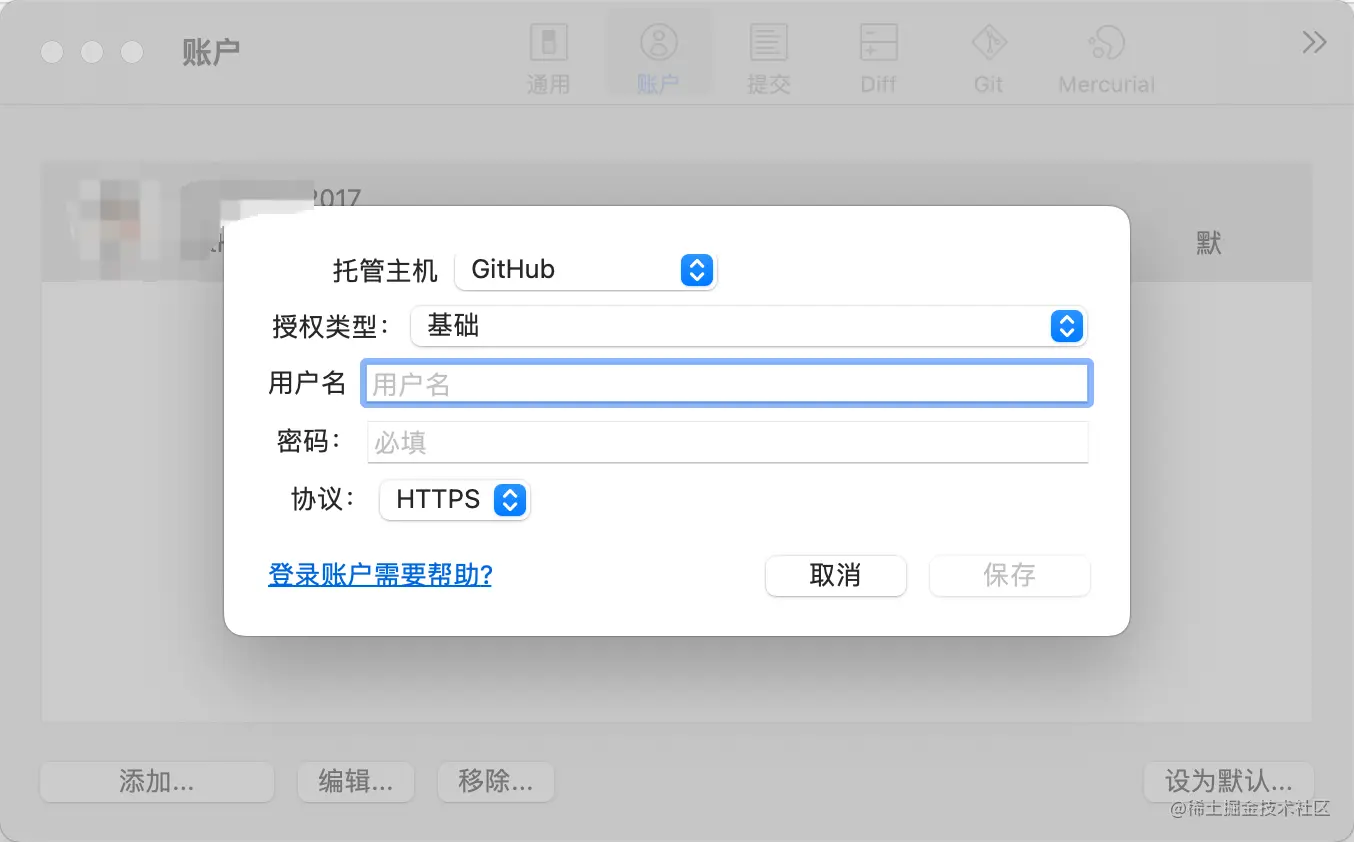Click the 编辑... account button
This screenshot has height=842, width=1354.
(356, 781)
